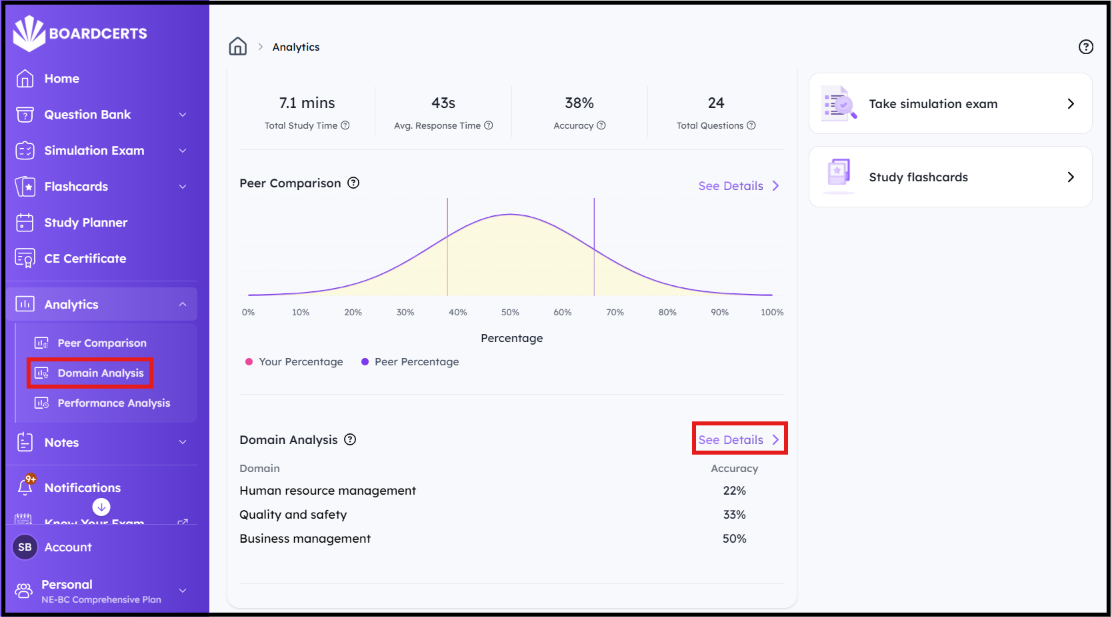Open Notifications bell icon

tap(26, 487)
